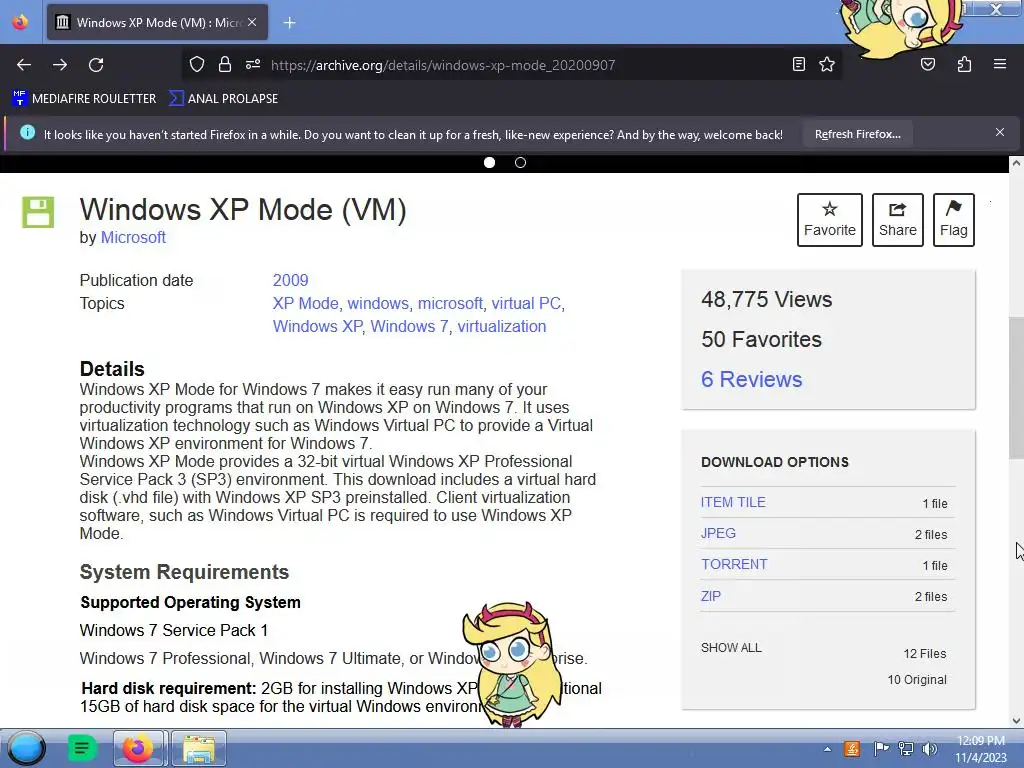
Task: Open site permissions icon in address bar
Action: 253,64
